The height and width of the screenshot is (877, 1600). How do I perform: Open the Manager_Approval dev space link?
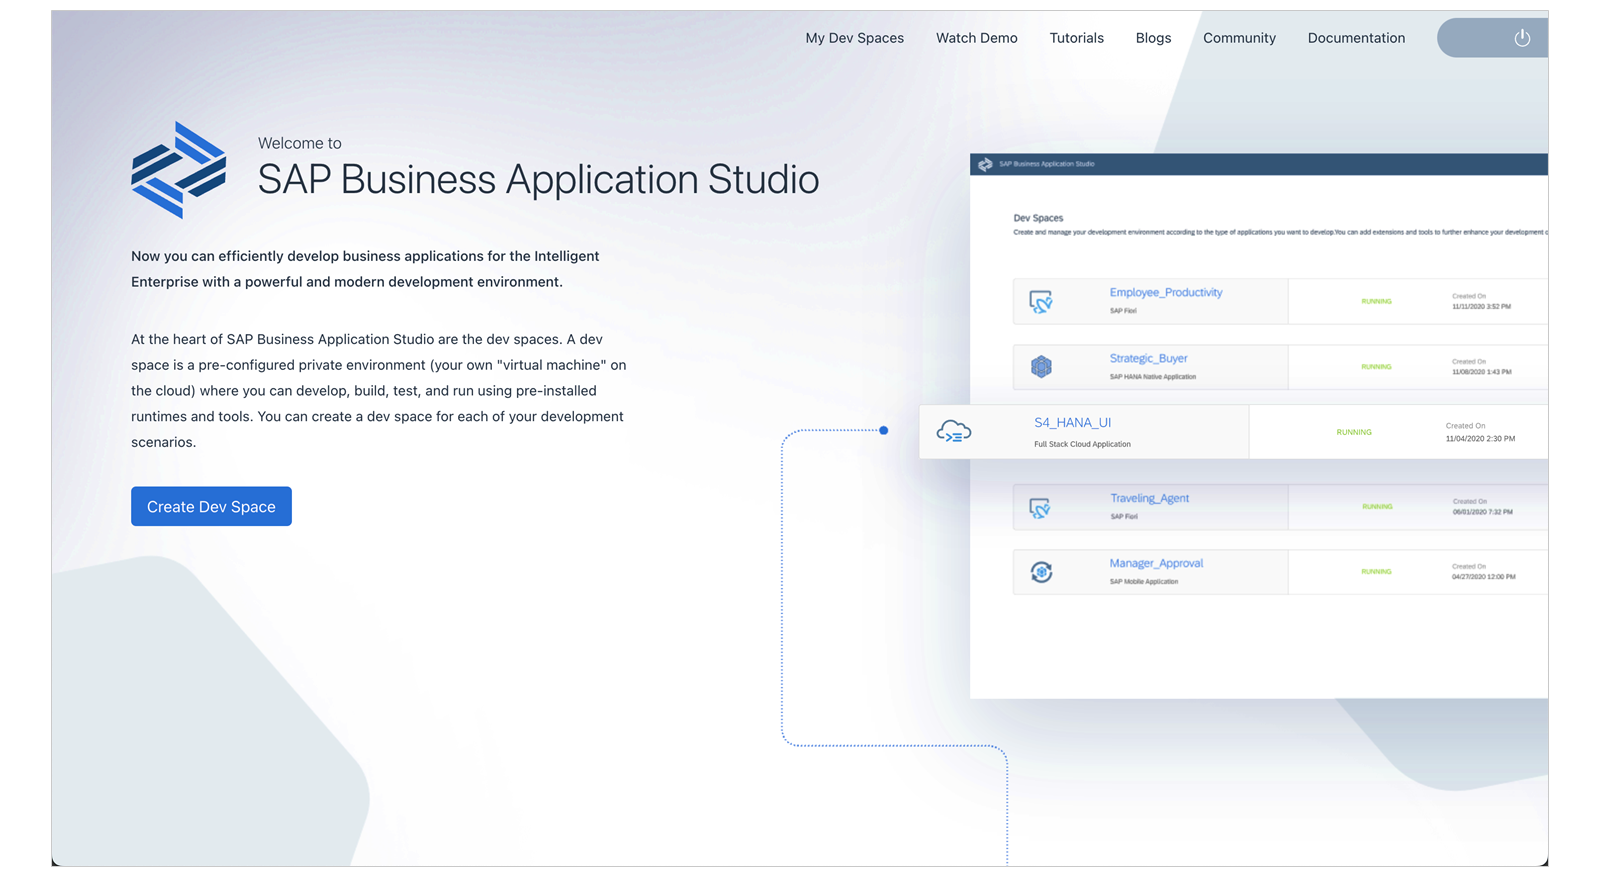coord(1156,563)
